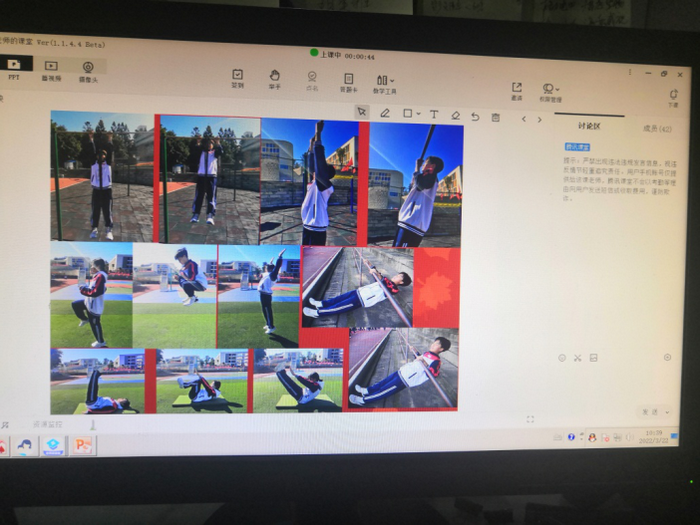Clear annotations with the trash icon
Image resolution: width=700 pixels, height=525 pixels.
click(495, 117)
